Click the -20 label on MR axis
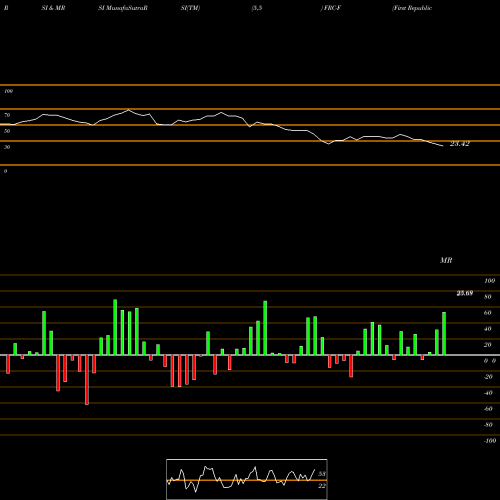 pos(488,377)
